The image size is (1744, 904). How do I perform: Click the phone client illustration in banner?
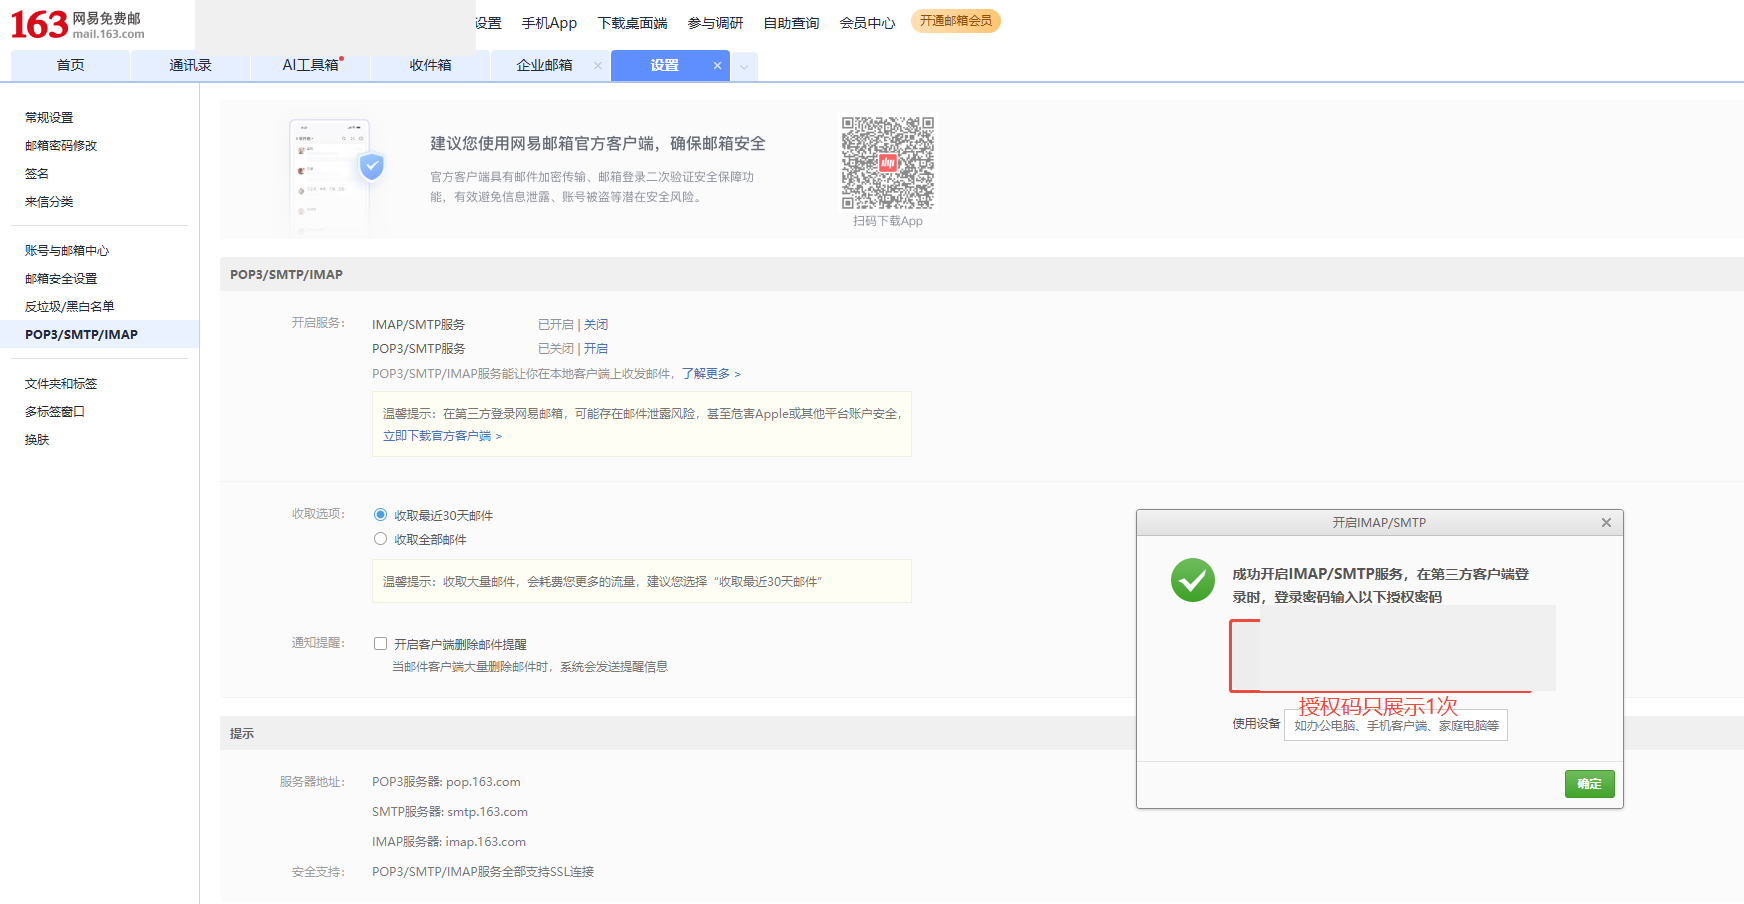337,177
